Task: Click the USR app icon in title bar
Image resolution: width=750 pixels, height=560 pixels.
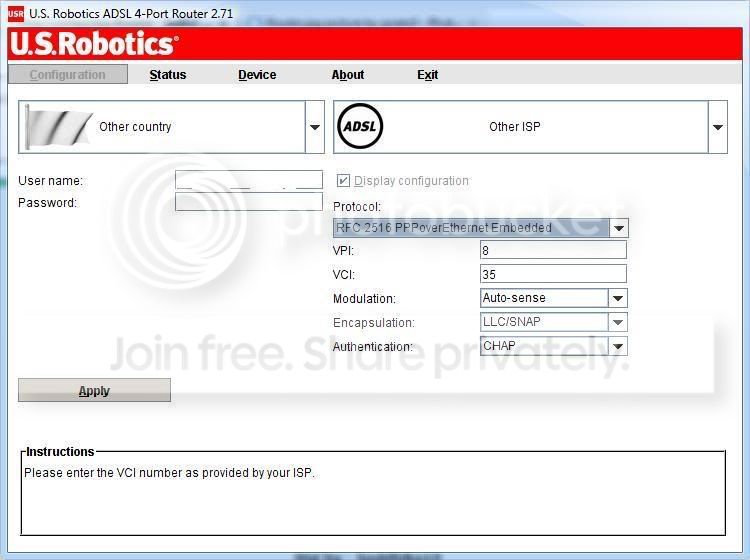Action: tap(15, 14)
